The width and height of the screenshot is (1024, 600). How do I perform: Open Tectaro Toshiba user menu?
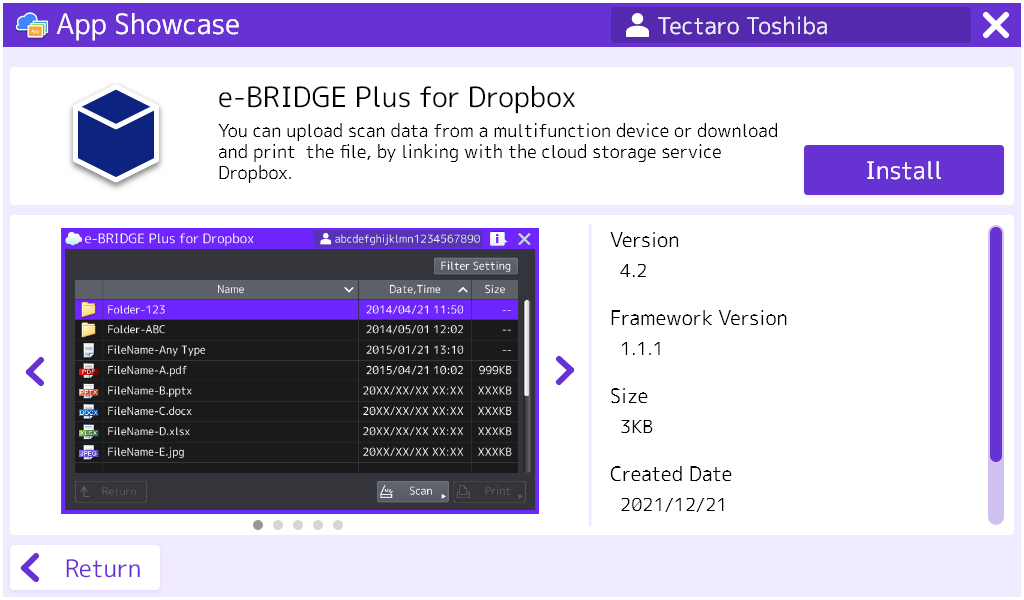(790, 26)
